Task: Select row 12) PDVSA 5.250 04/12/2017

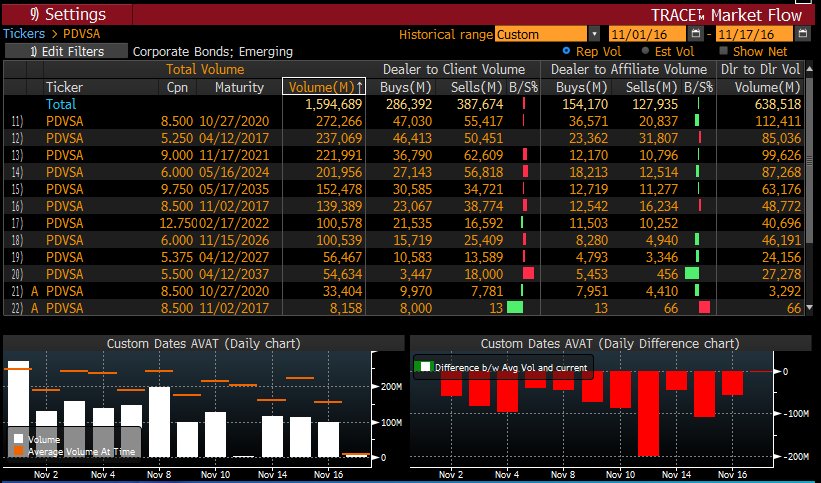Action: 404,138
